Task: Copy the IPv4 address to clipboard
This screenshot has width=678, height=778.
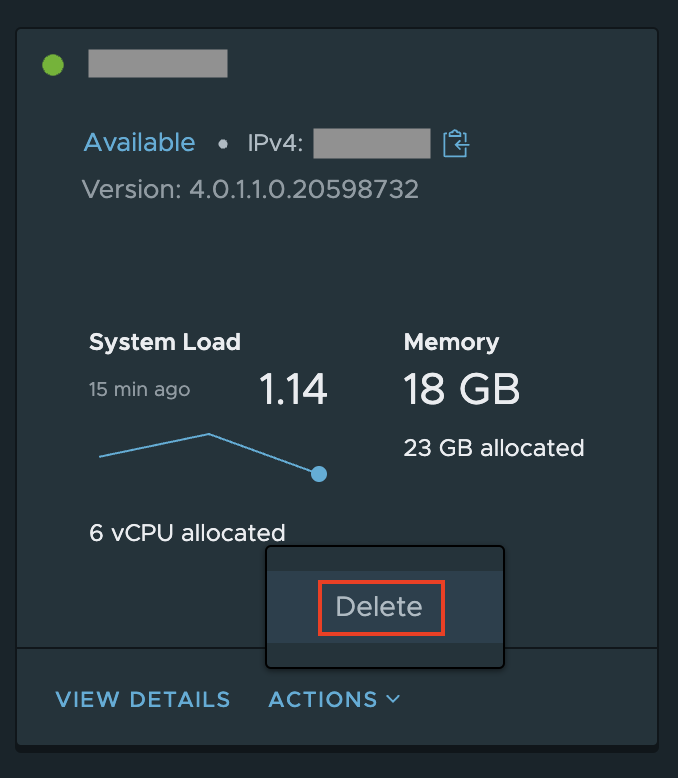Action: (x=456, y=143)
